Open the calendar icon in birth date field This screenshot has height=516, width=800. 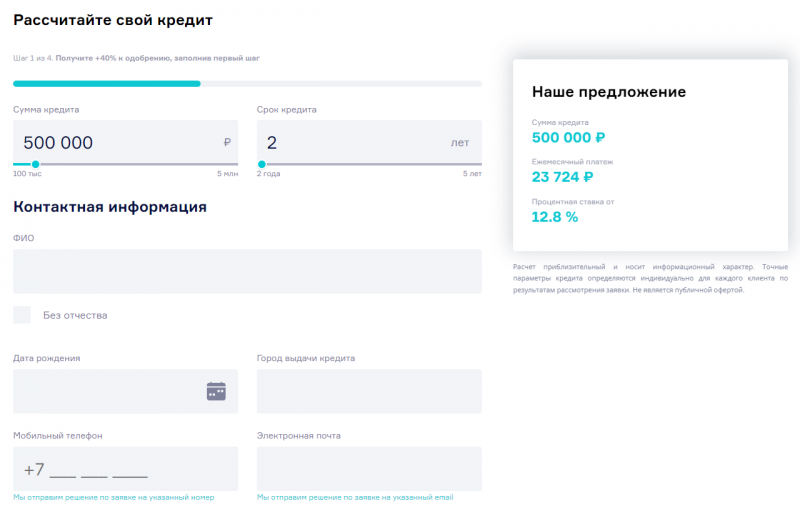[216, 391]
